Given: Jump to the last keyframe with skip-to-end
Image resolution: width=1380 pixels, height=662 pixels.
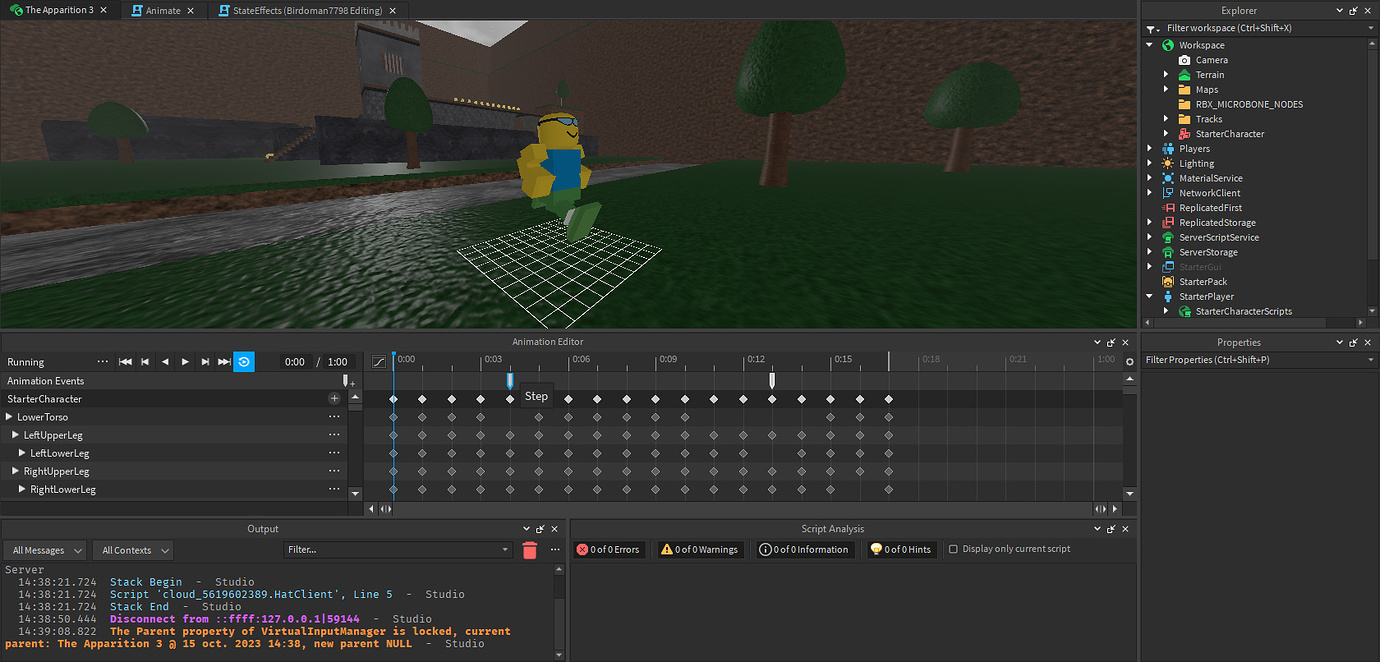Looking at the screenshot, I should tap(223, 362).
